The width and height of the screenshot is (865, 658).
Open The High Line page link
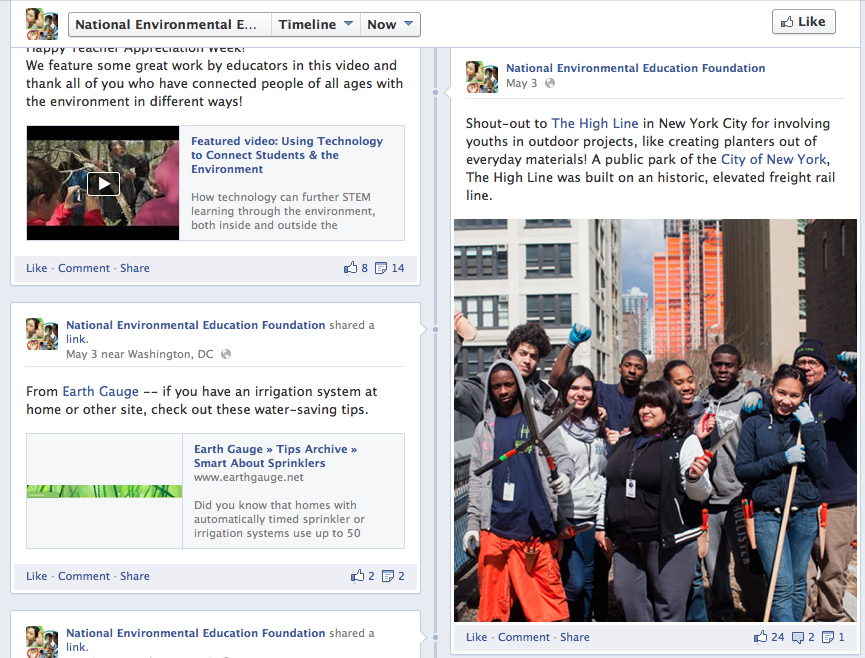[595, 124]
